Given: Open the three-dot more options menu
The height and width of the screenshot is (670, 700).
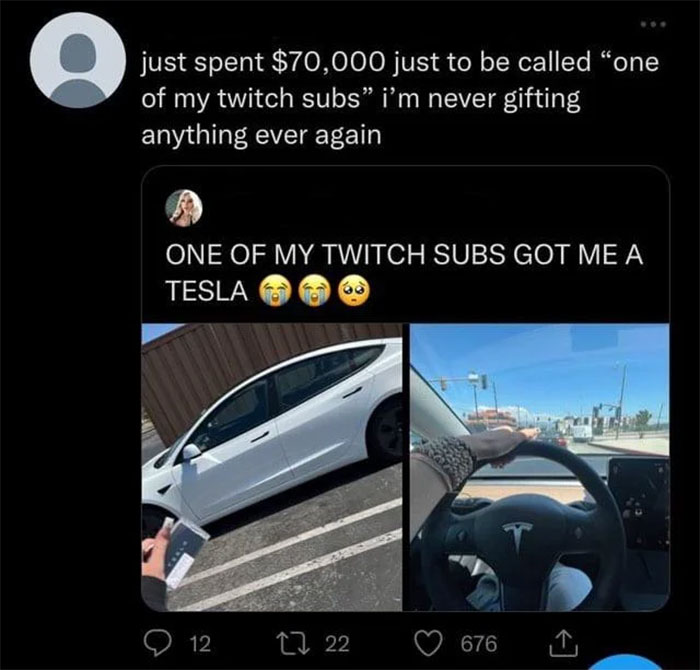Looking at the screenshot, I should (653, 24).
